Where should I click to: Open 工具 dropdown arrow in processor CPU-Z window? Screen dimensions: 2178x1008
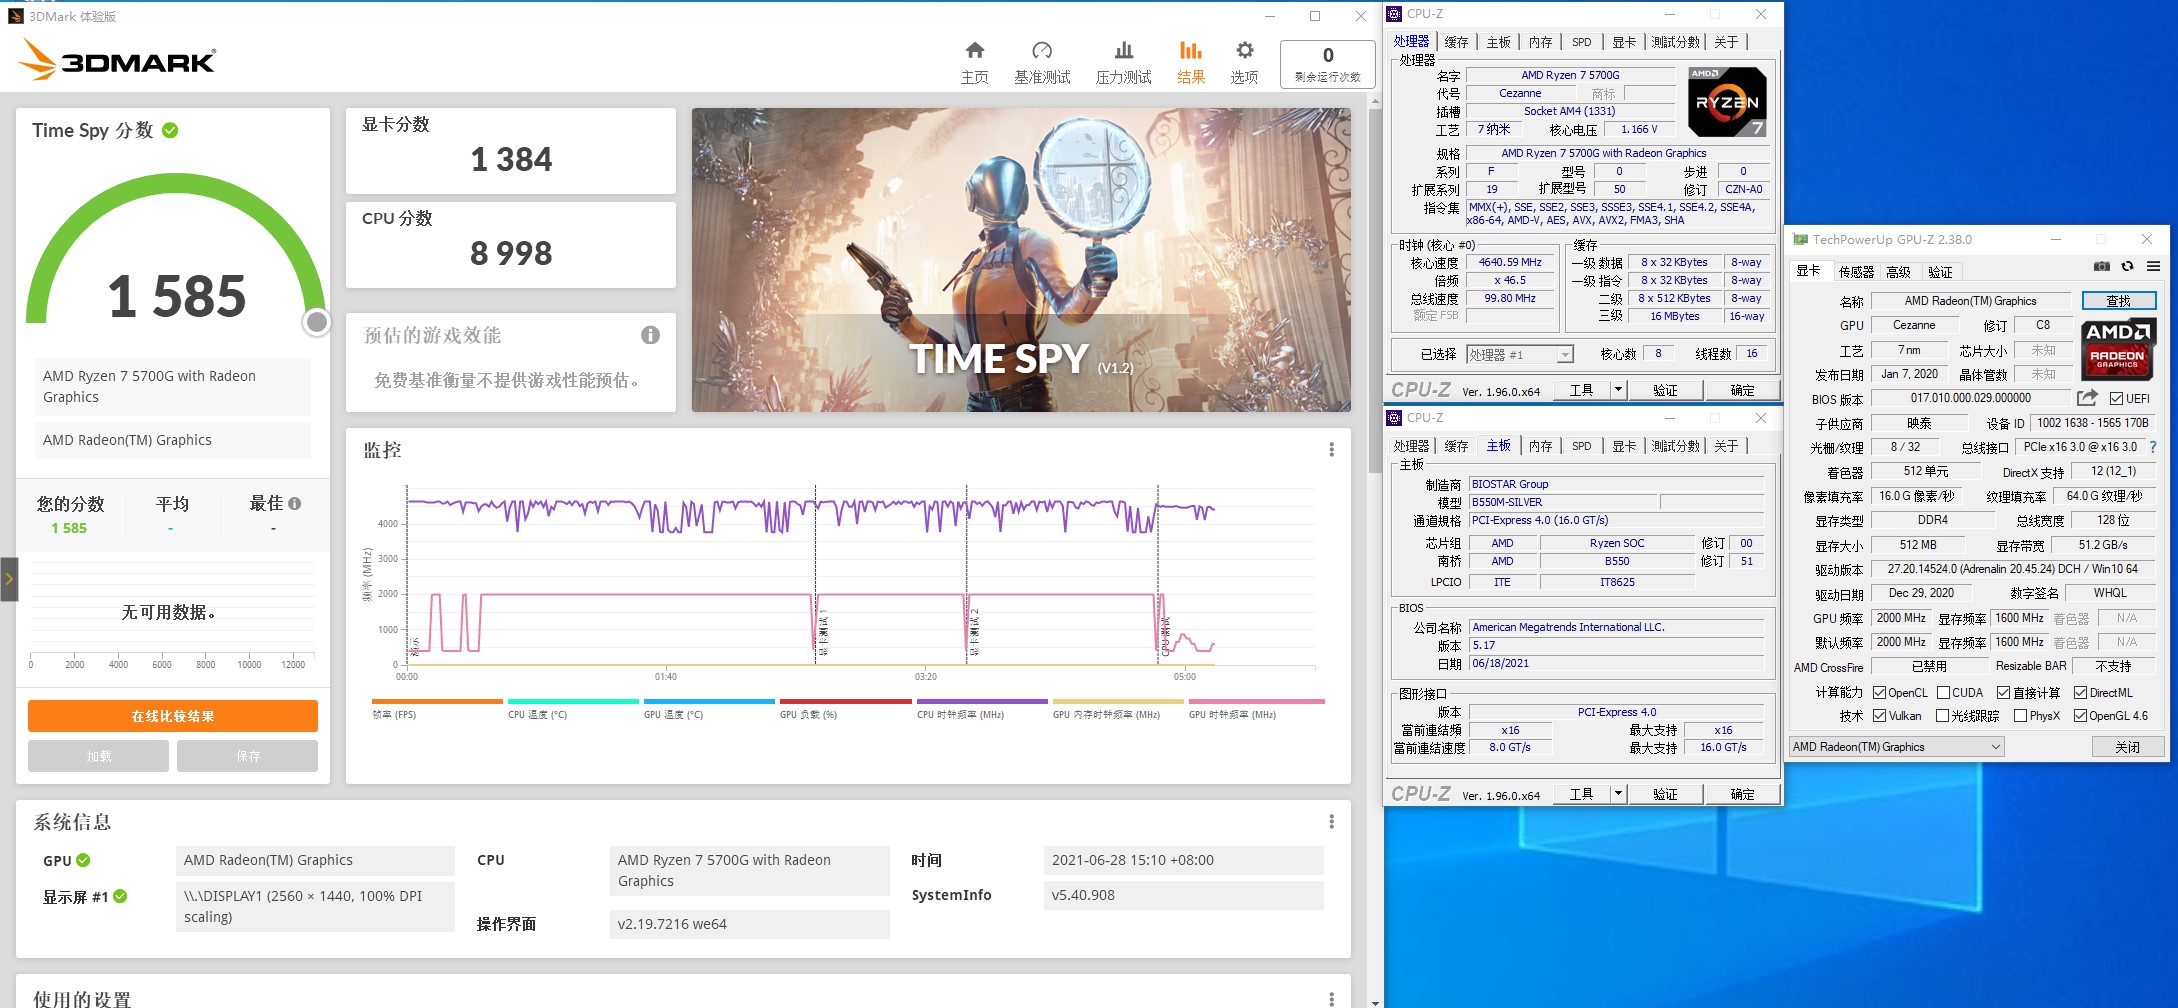point(1618,390)
